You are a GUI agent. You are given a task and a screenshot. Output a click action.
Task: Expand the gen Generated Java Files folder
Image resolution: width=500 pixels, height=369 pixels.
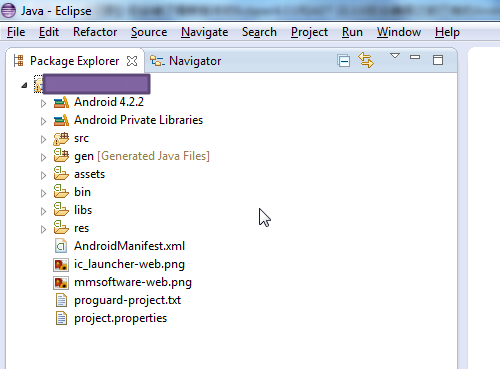coord(43,157)
